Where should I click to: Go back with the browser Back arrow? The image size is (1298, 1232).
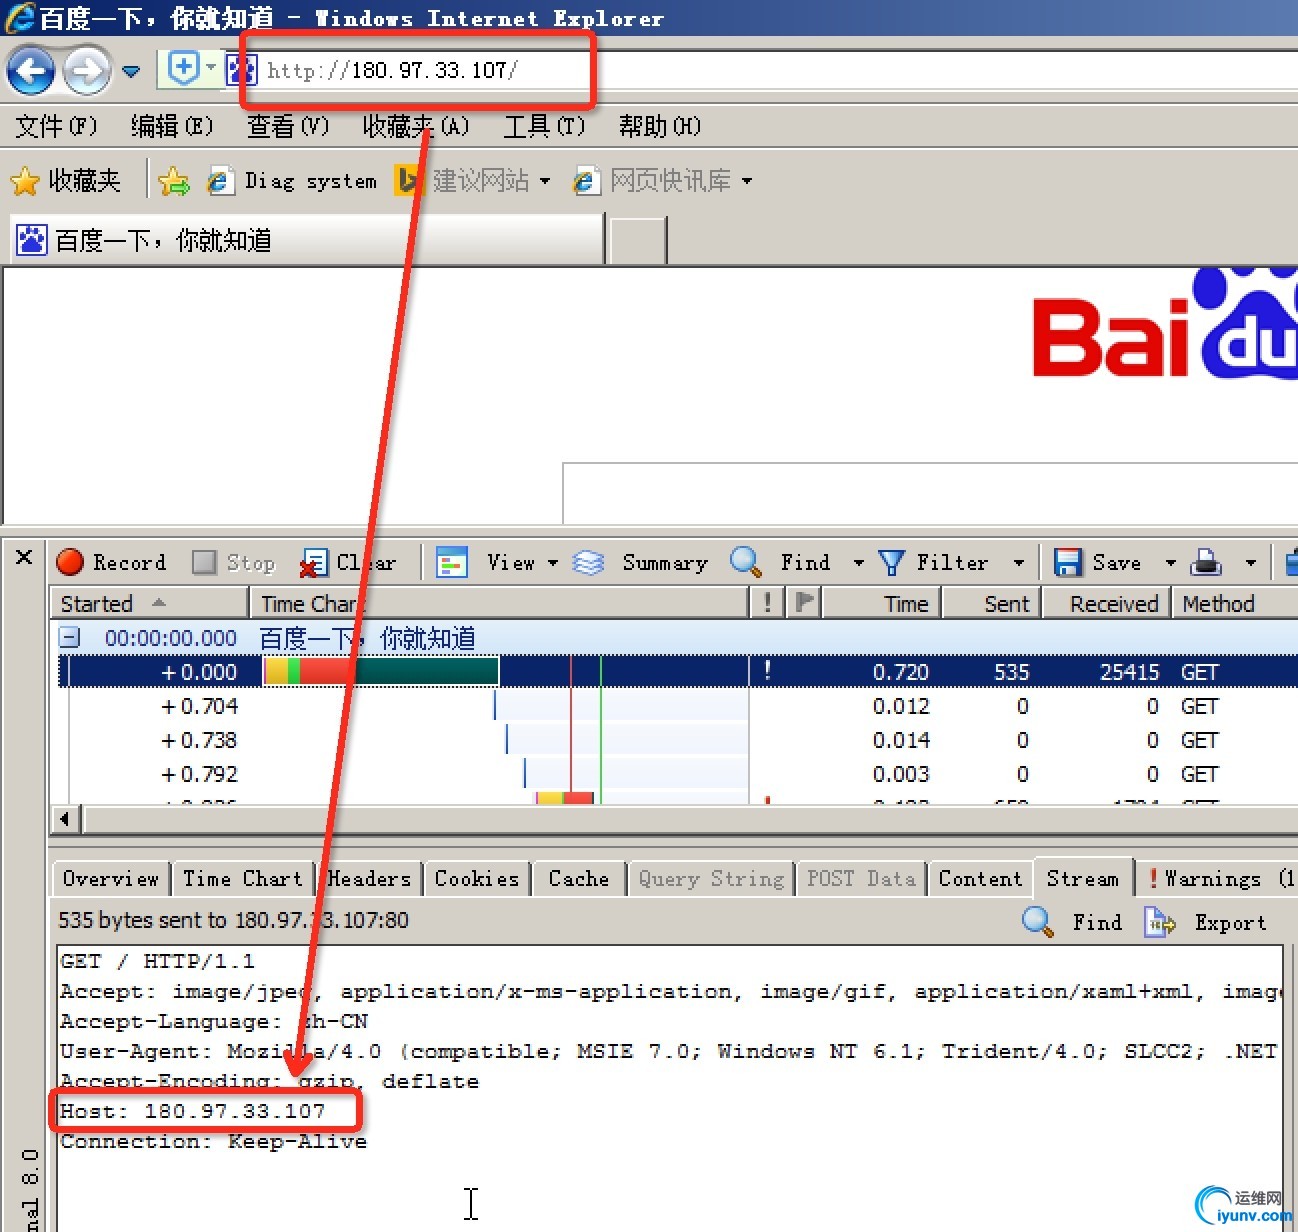coord(31,71)
